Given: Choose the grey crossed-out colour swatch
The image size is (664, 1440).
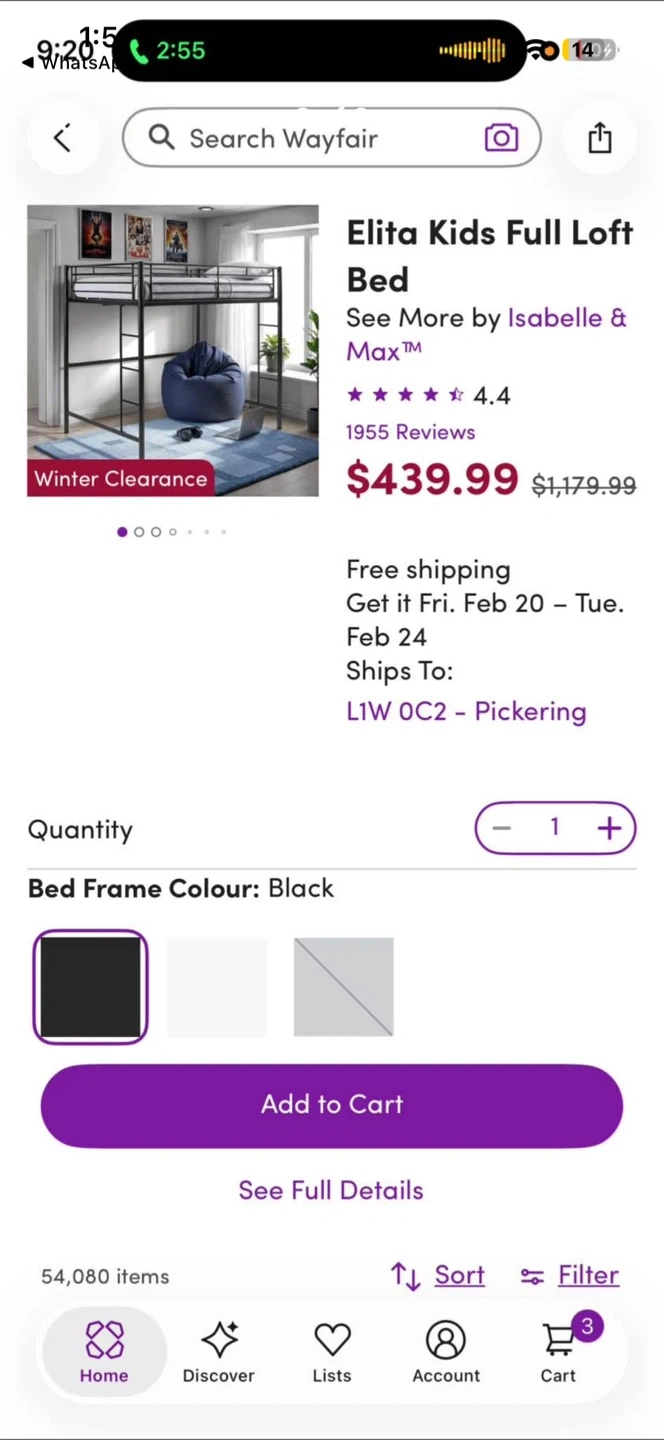Looking at the screenshot, I should 343,987.
